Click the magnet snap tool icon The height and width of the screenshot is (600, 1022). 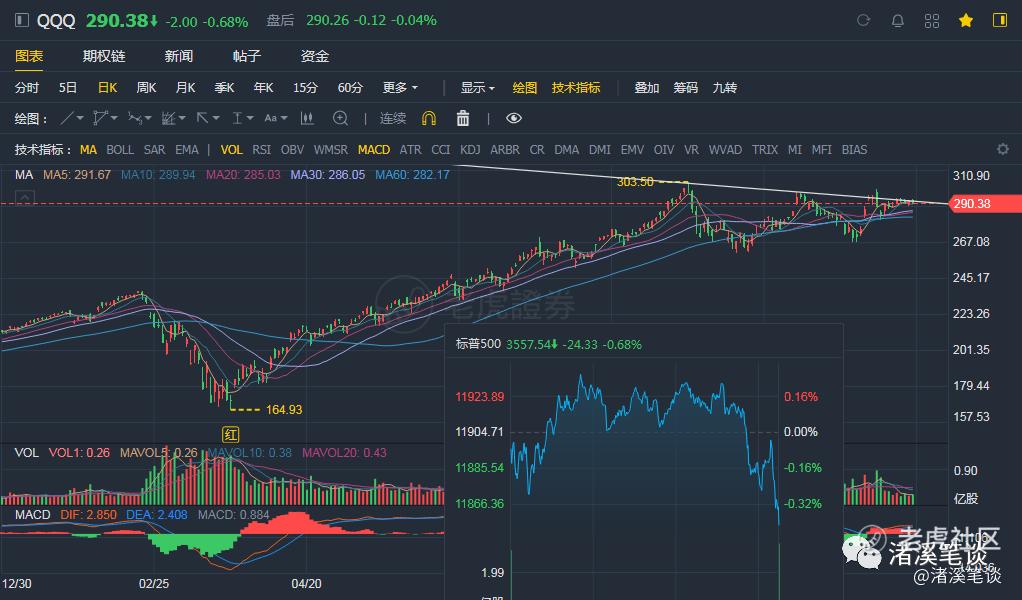(x=429, y=118)
